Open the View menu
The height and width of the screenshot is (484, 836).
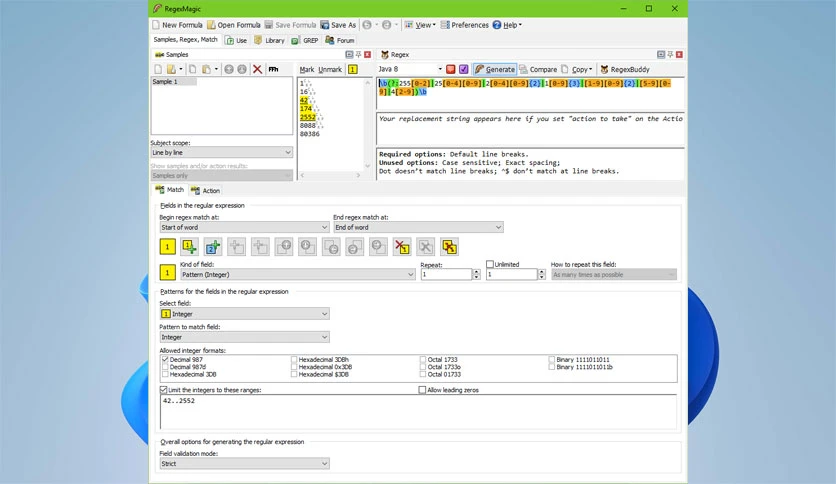tap(420, 25)
